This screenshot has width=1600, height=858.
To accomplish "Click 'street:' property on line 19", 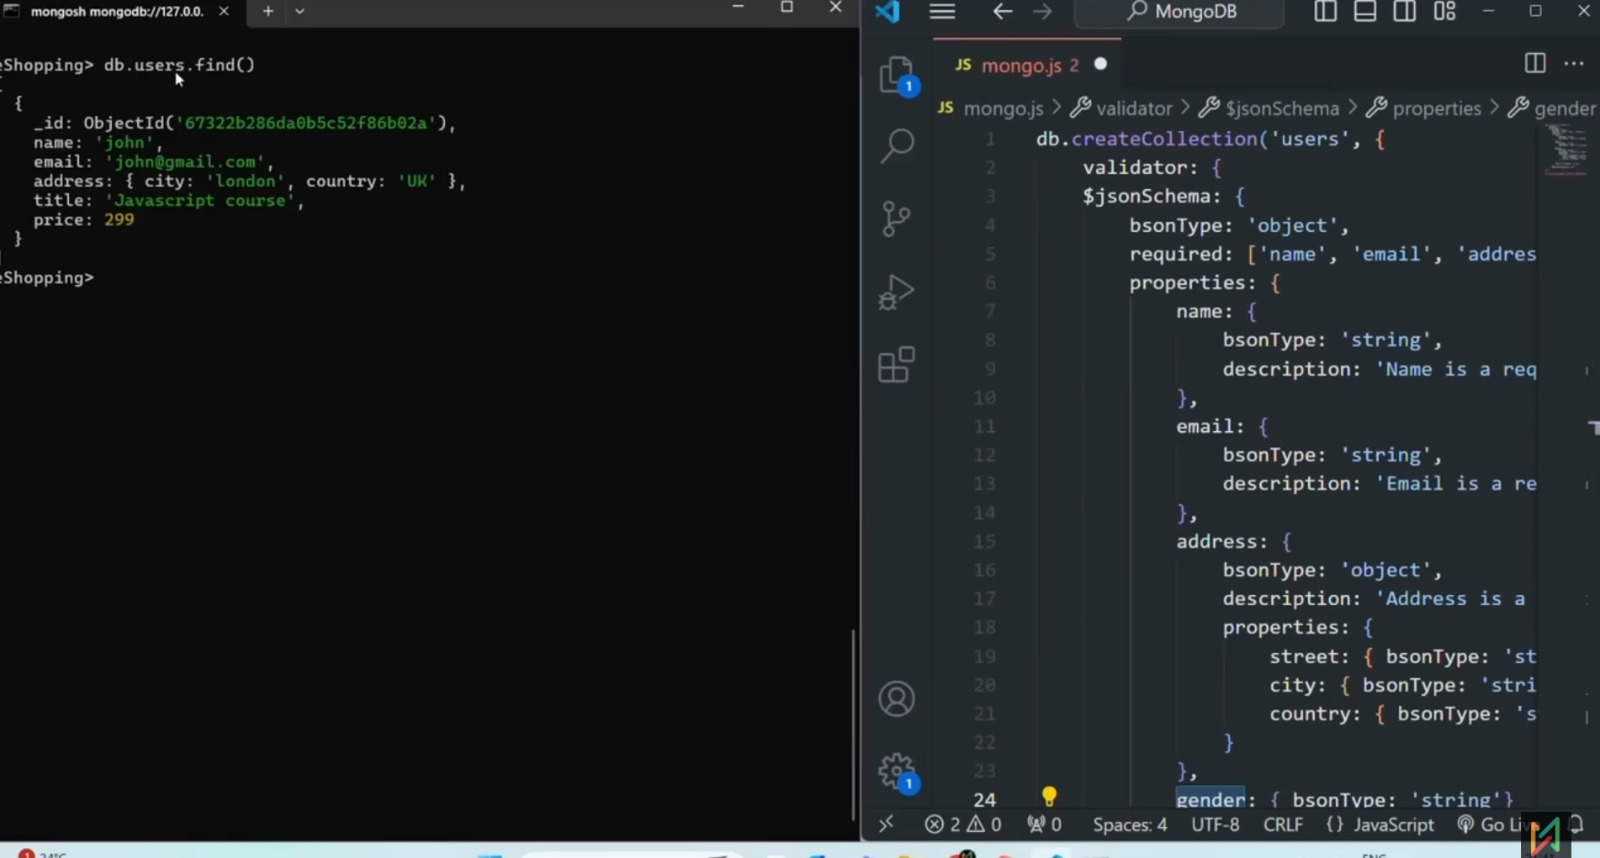I will click(1309, 657).
